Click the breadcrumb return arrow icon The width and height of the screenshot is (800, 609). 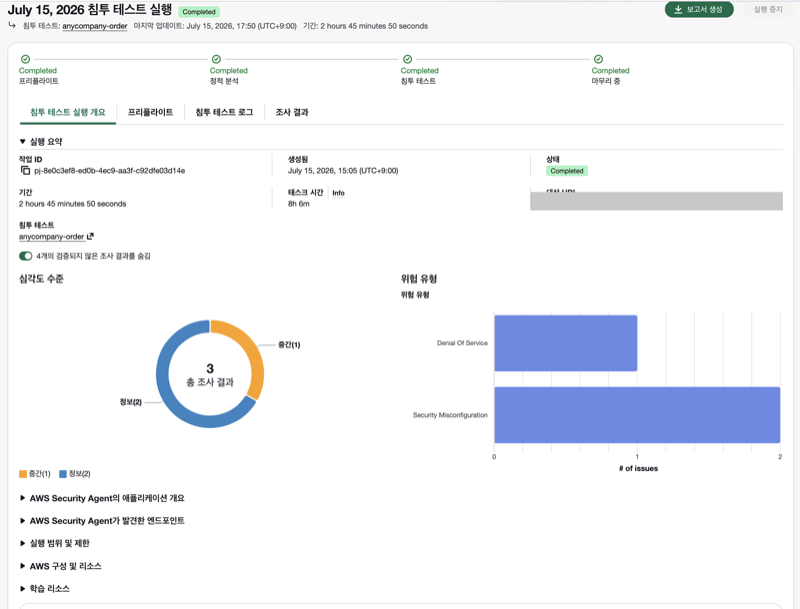[x=12, y=26]
